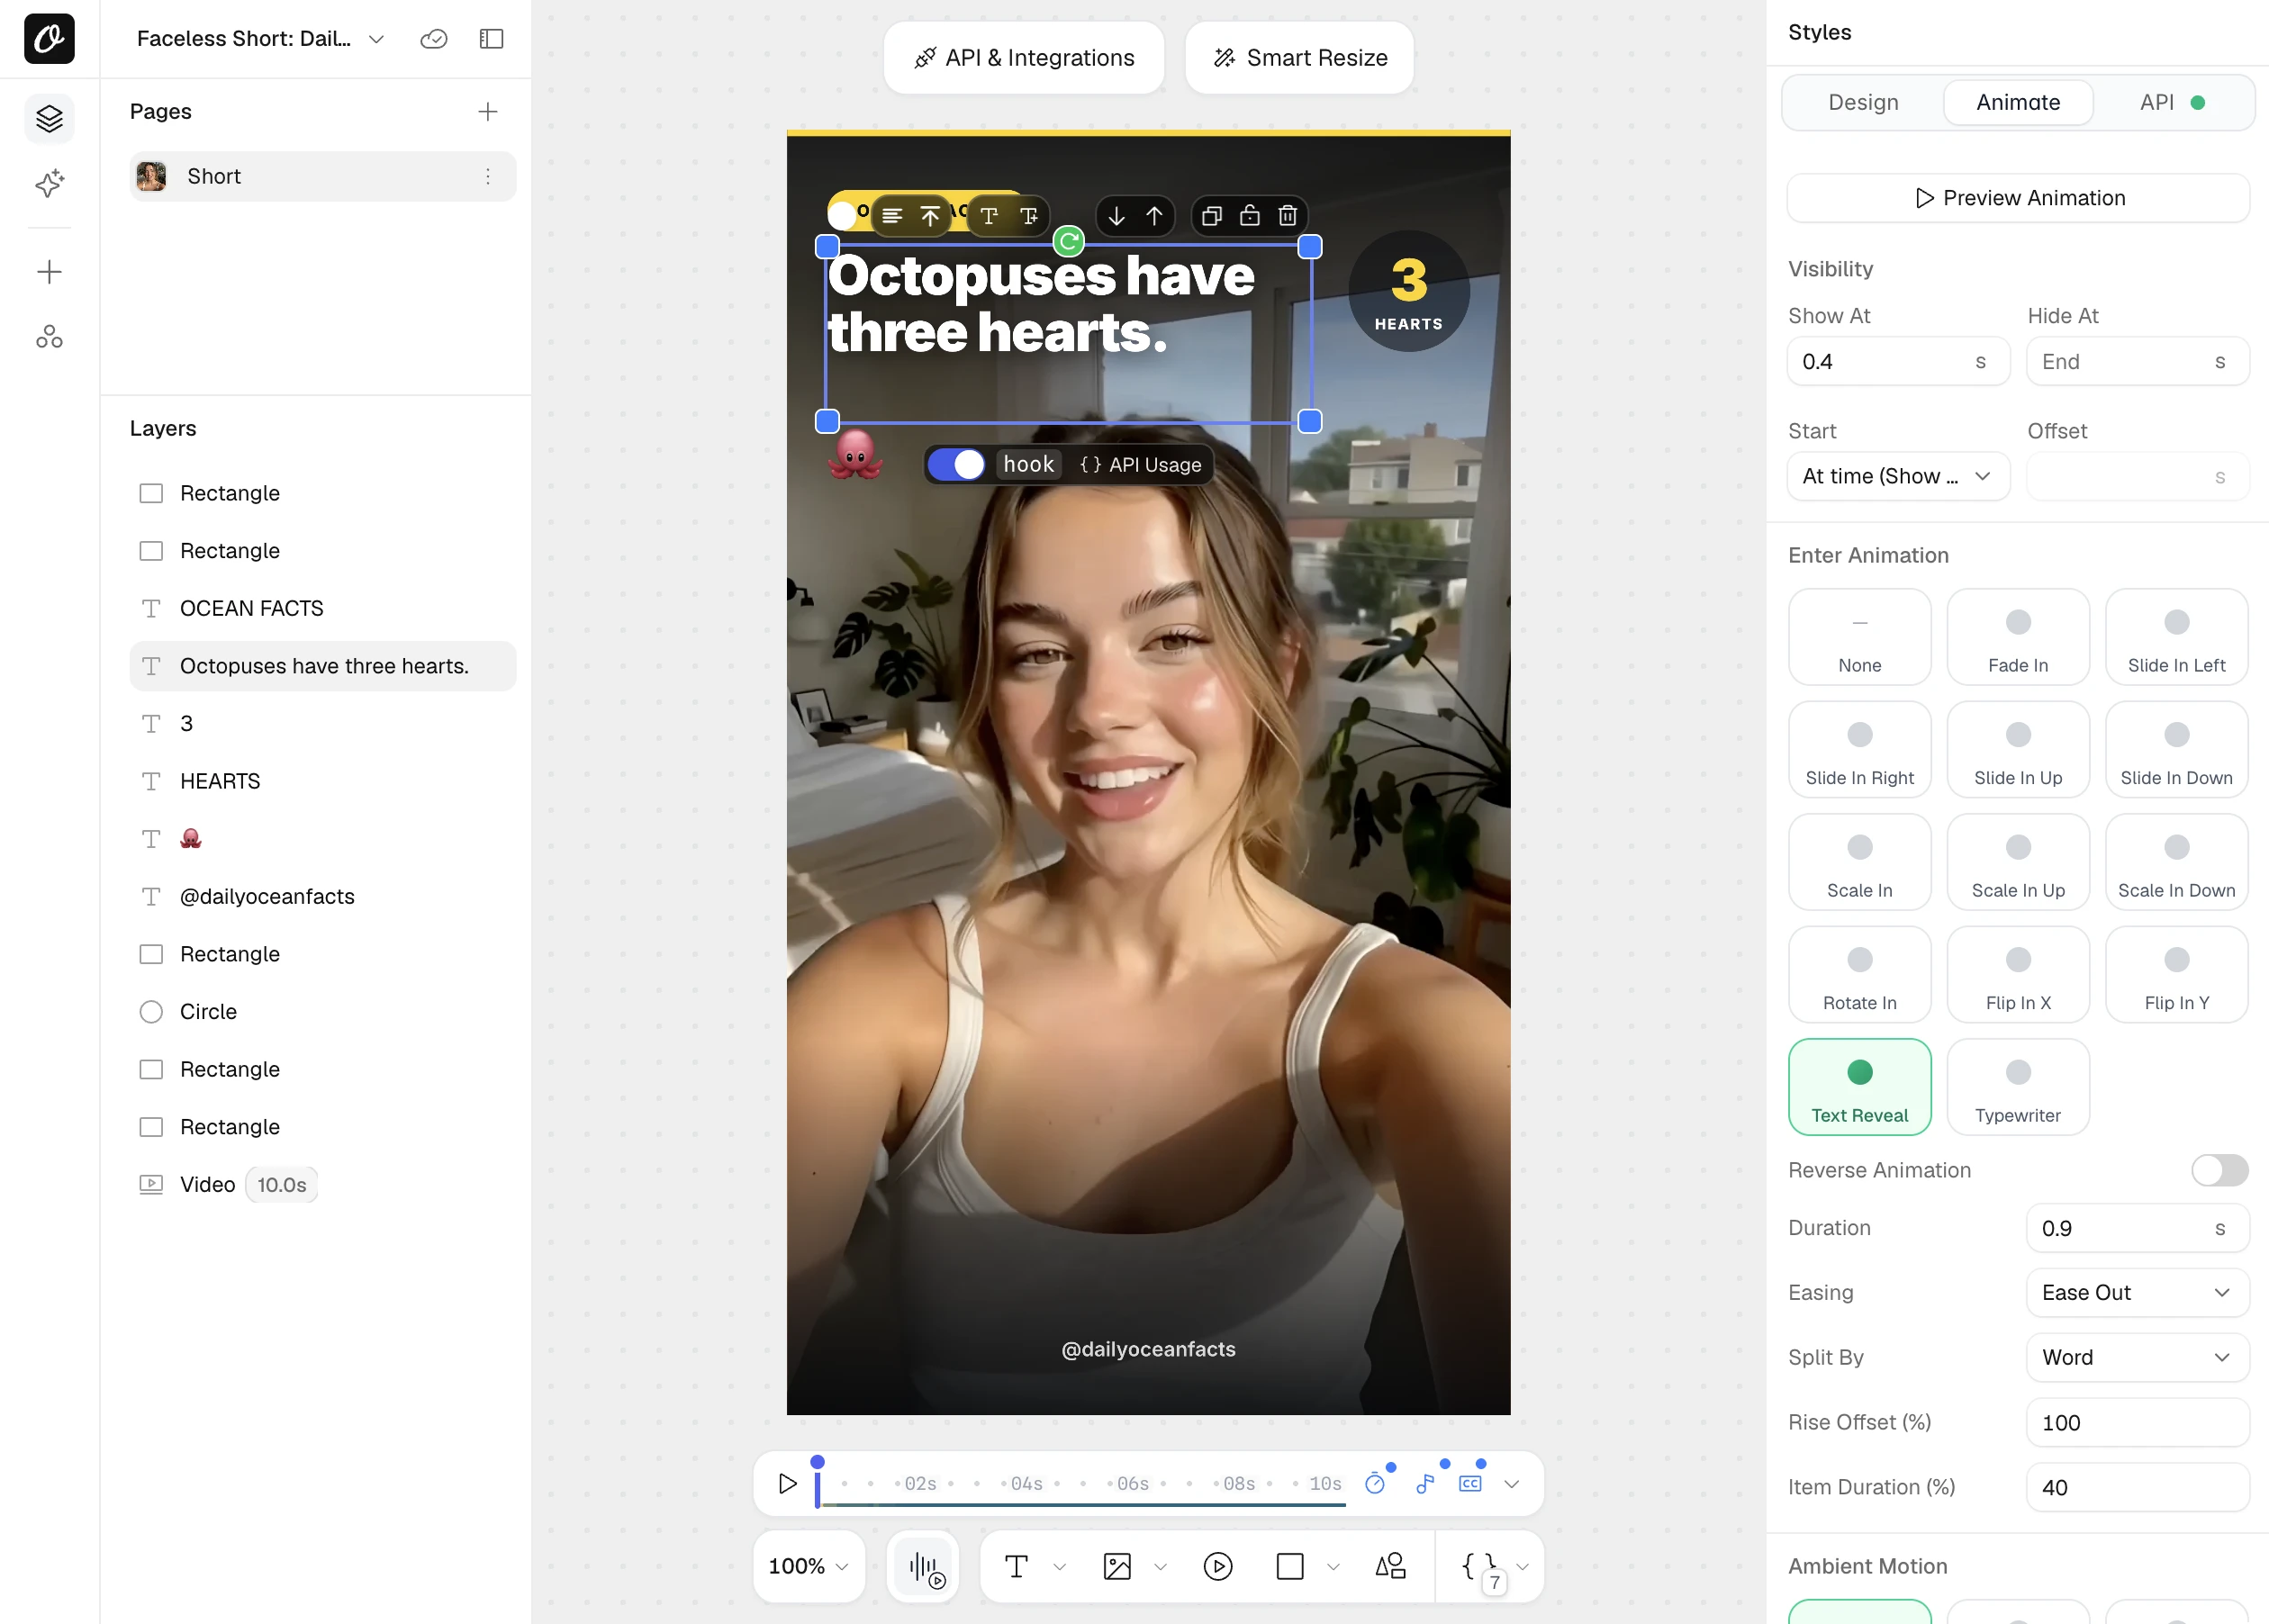Select the Text Reveal enter animation
The image size is (2269, 1624).
[x=1859, y=1087]
